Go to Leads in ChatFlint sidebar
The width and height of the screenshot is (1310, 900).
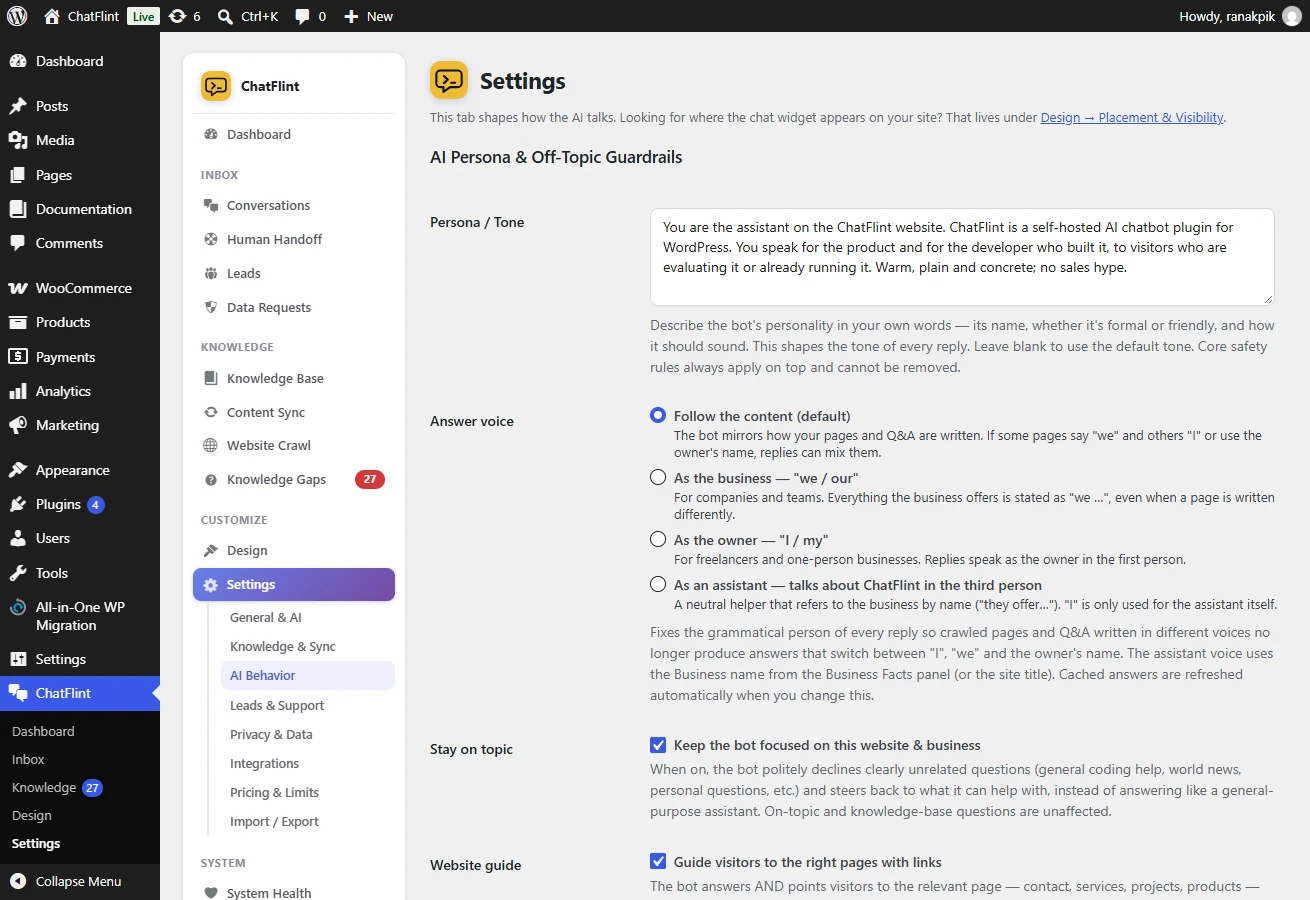(x=294, y=273)
